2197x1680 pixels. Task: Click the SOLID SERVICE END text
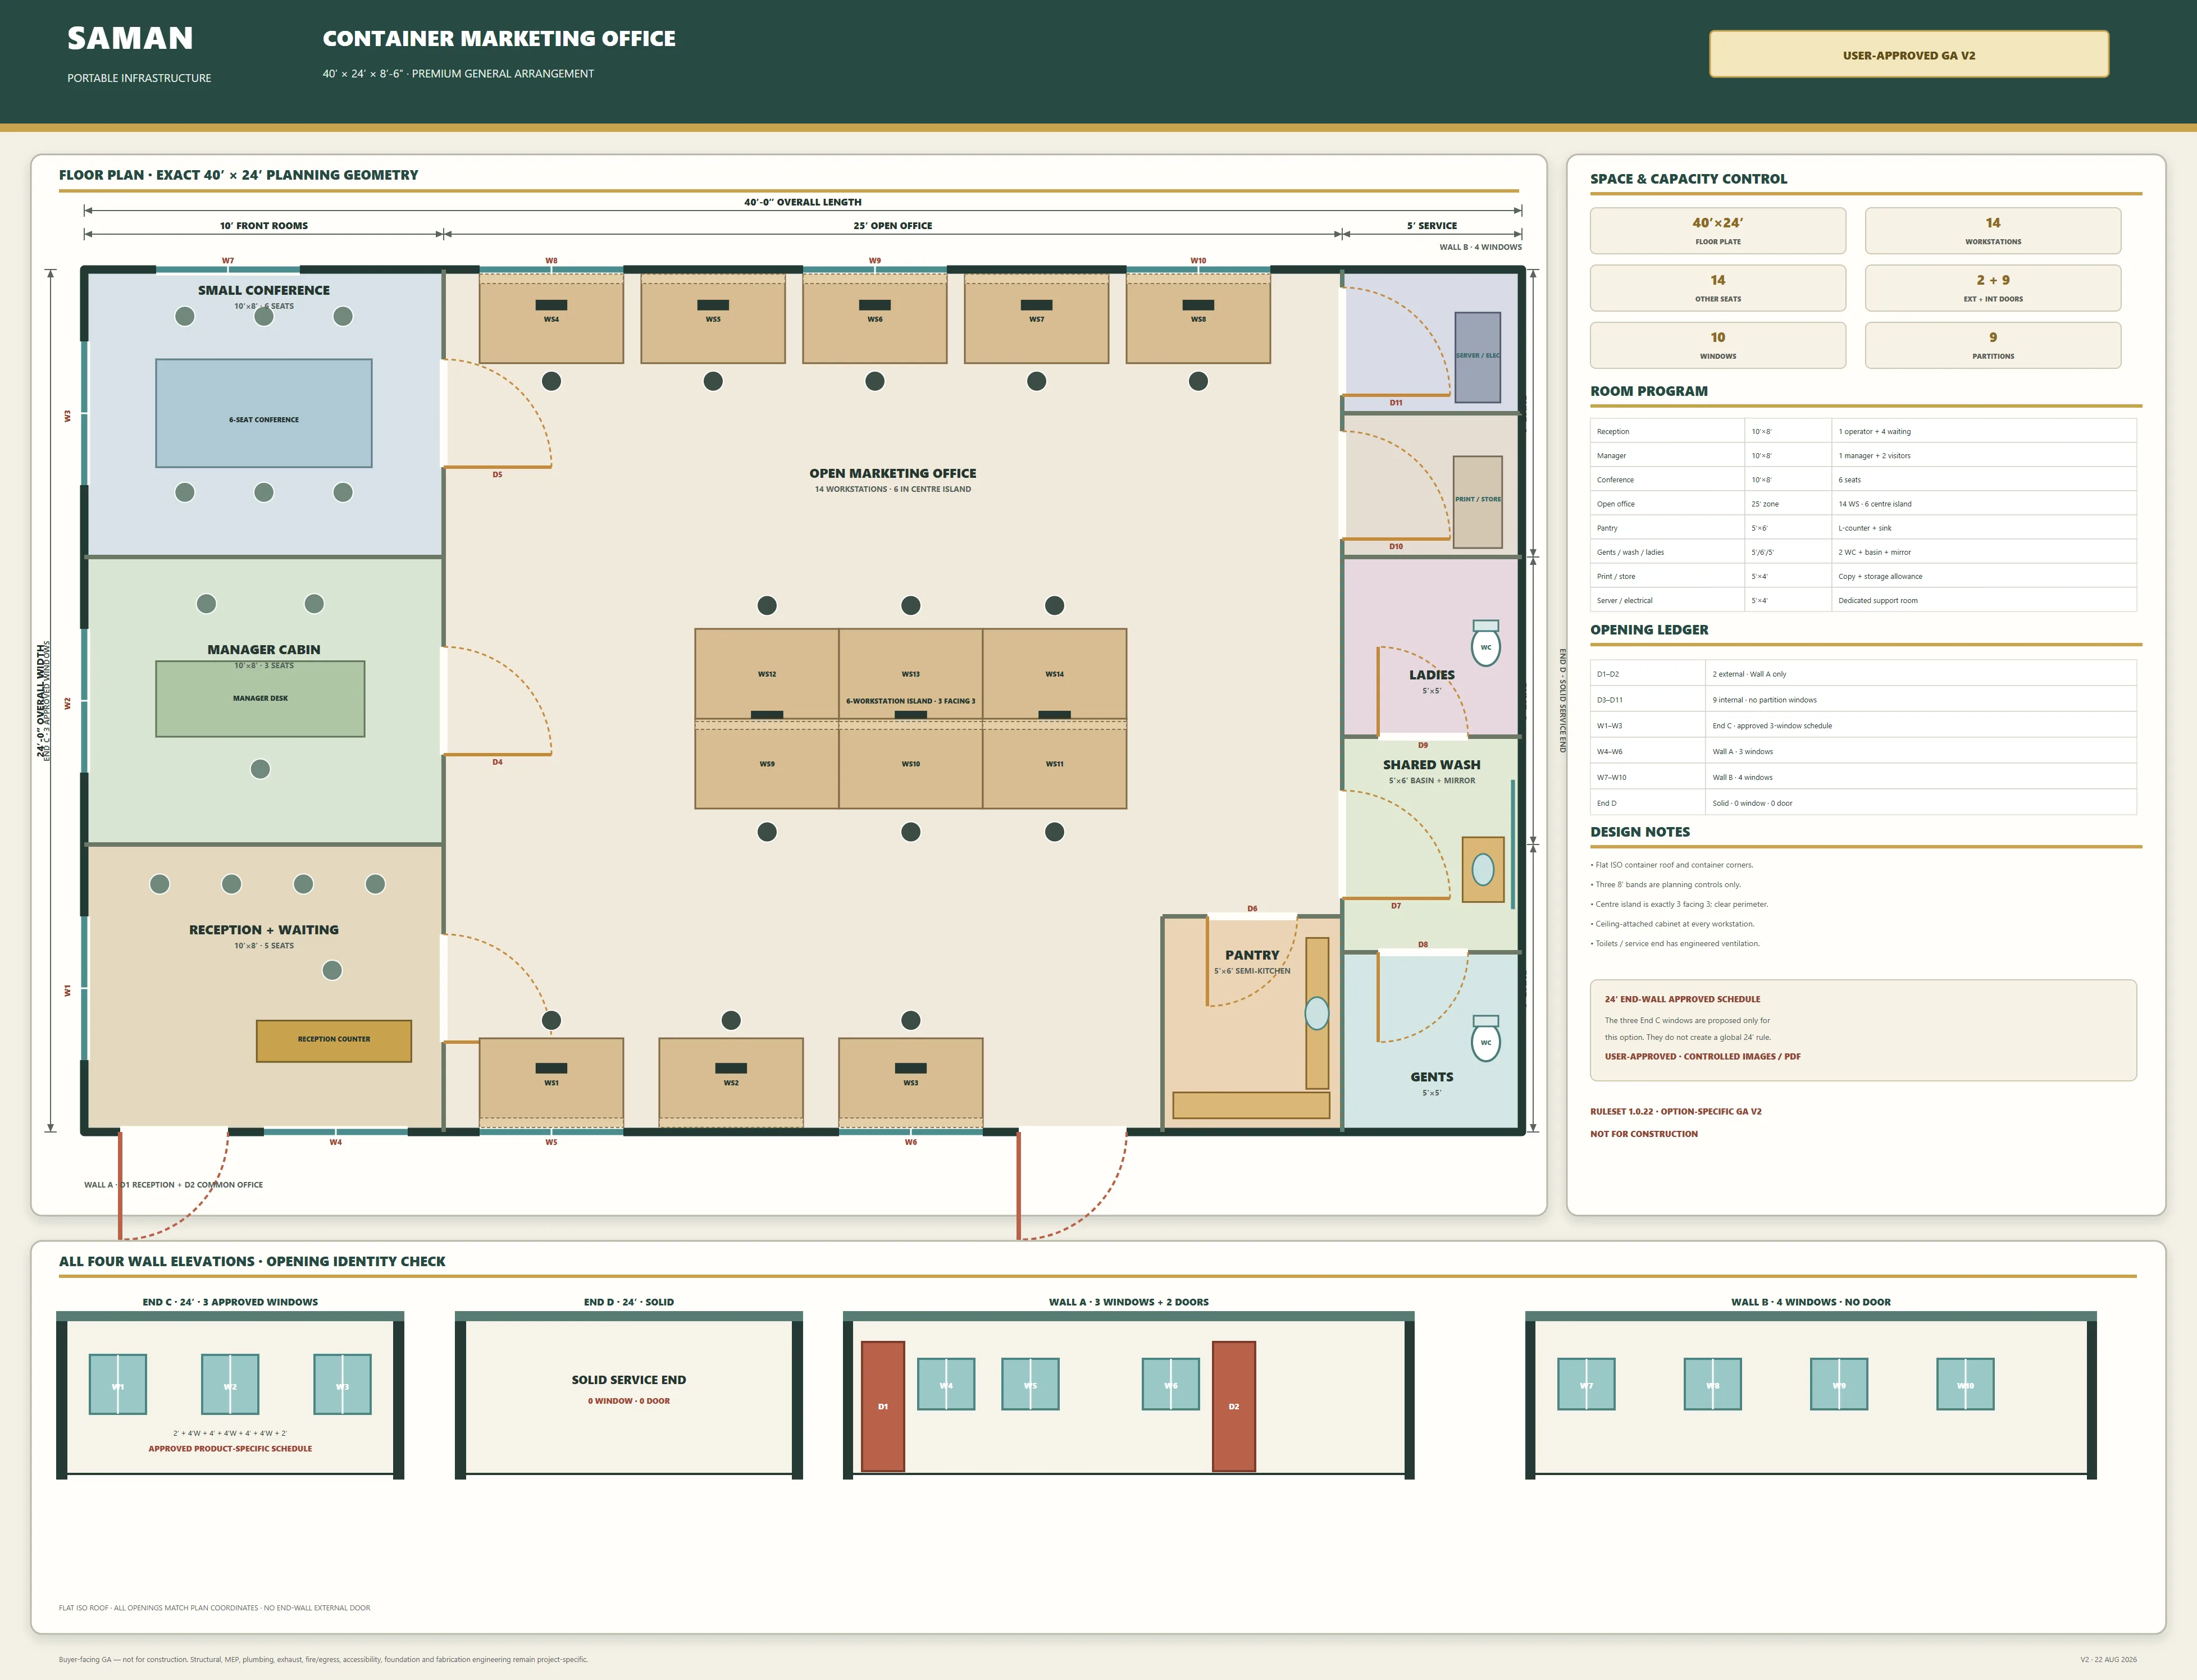629,1380
